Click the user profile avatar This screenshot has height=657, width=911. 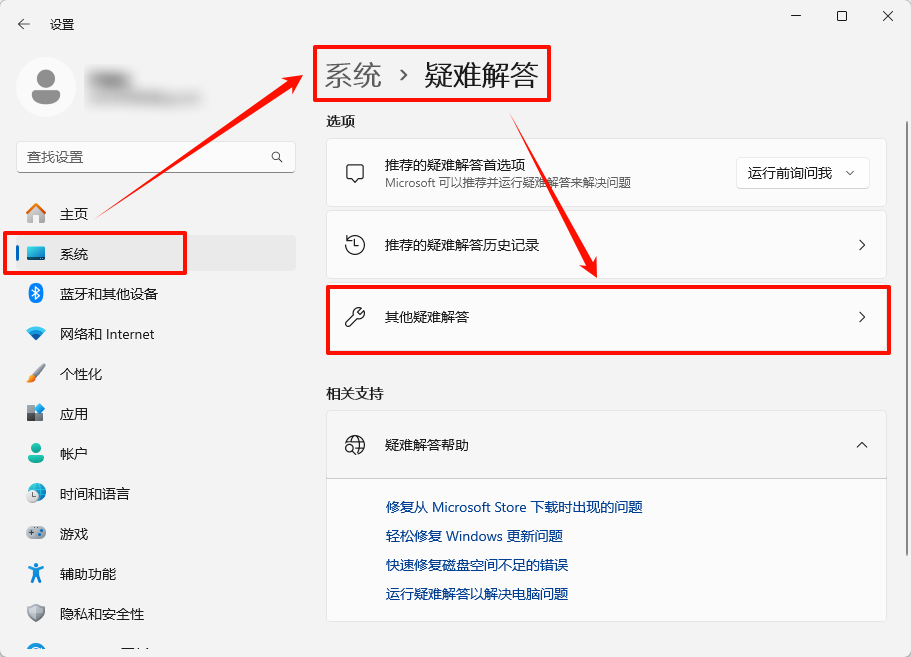45,87
